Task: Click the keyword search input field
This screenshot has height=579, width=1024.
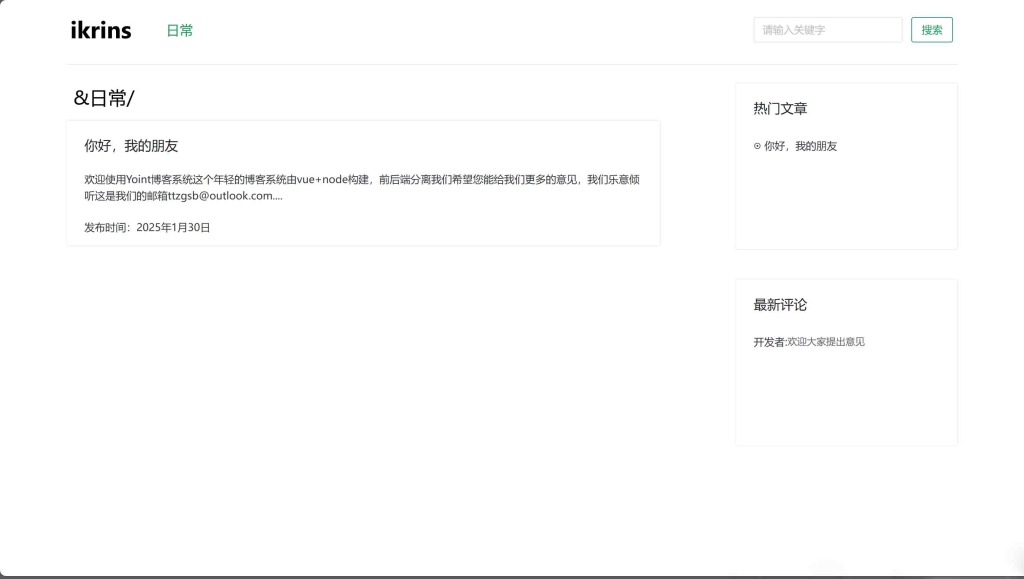Action: (827, 30)
